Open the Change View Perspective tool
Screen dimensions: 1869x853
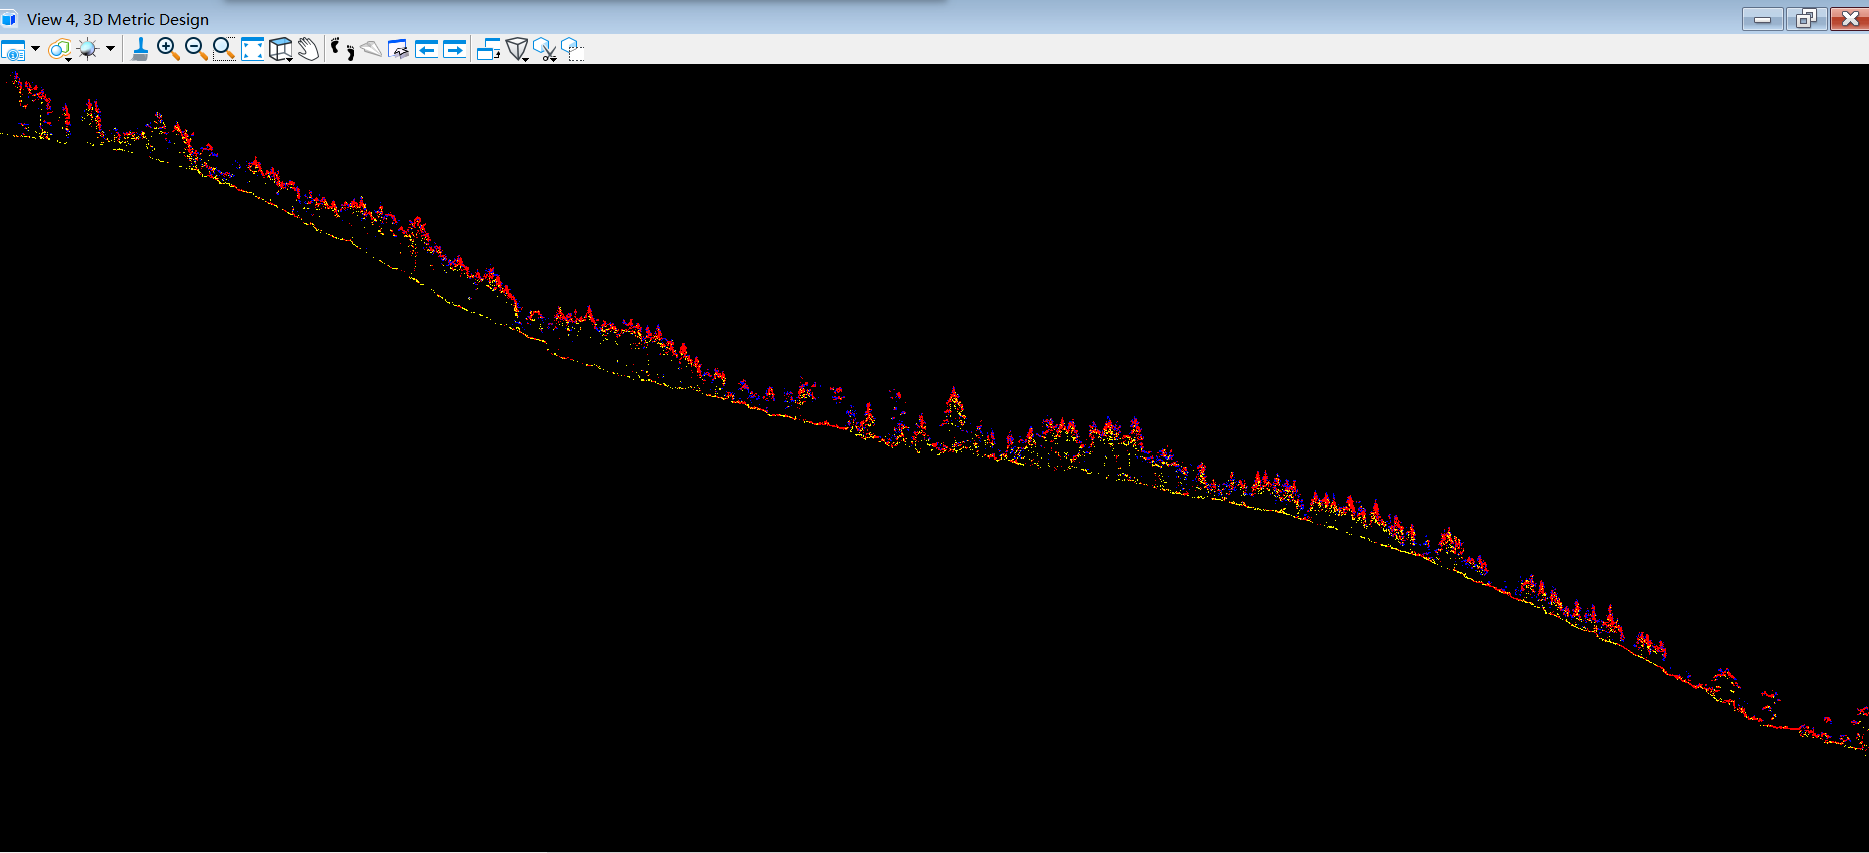tap(517, 49)
